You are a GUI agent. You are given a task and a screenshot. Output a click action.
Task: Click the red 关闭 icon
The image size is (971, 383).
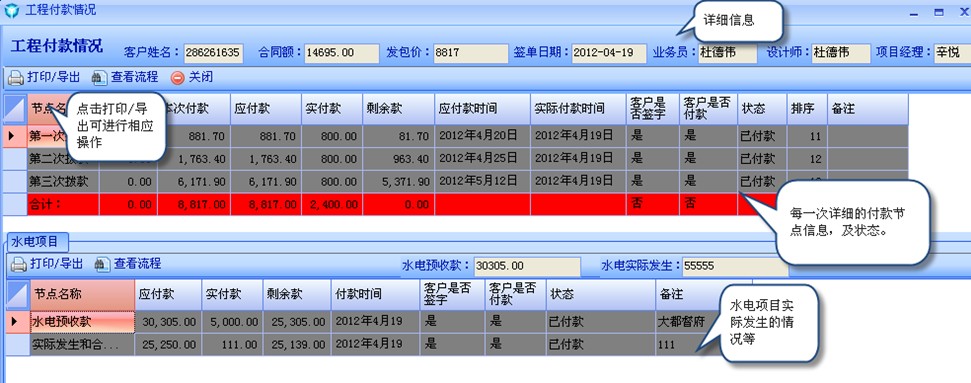click(x=178, y=78)
